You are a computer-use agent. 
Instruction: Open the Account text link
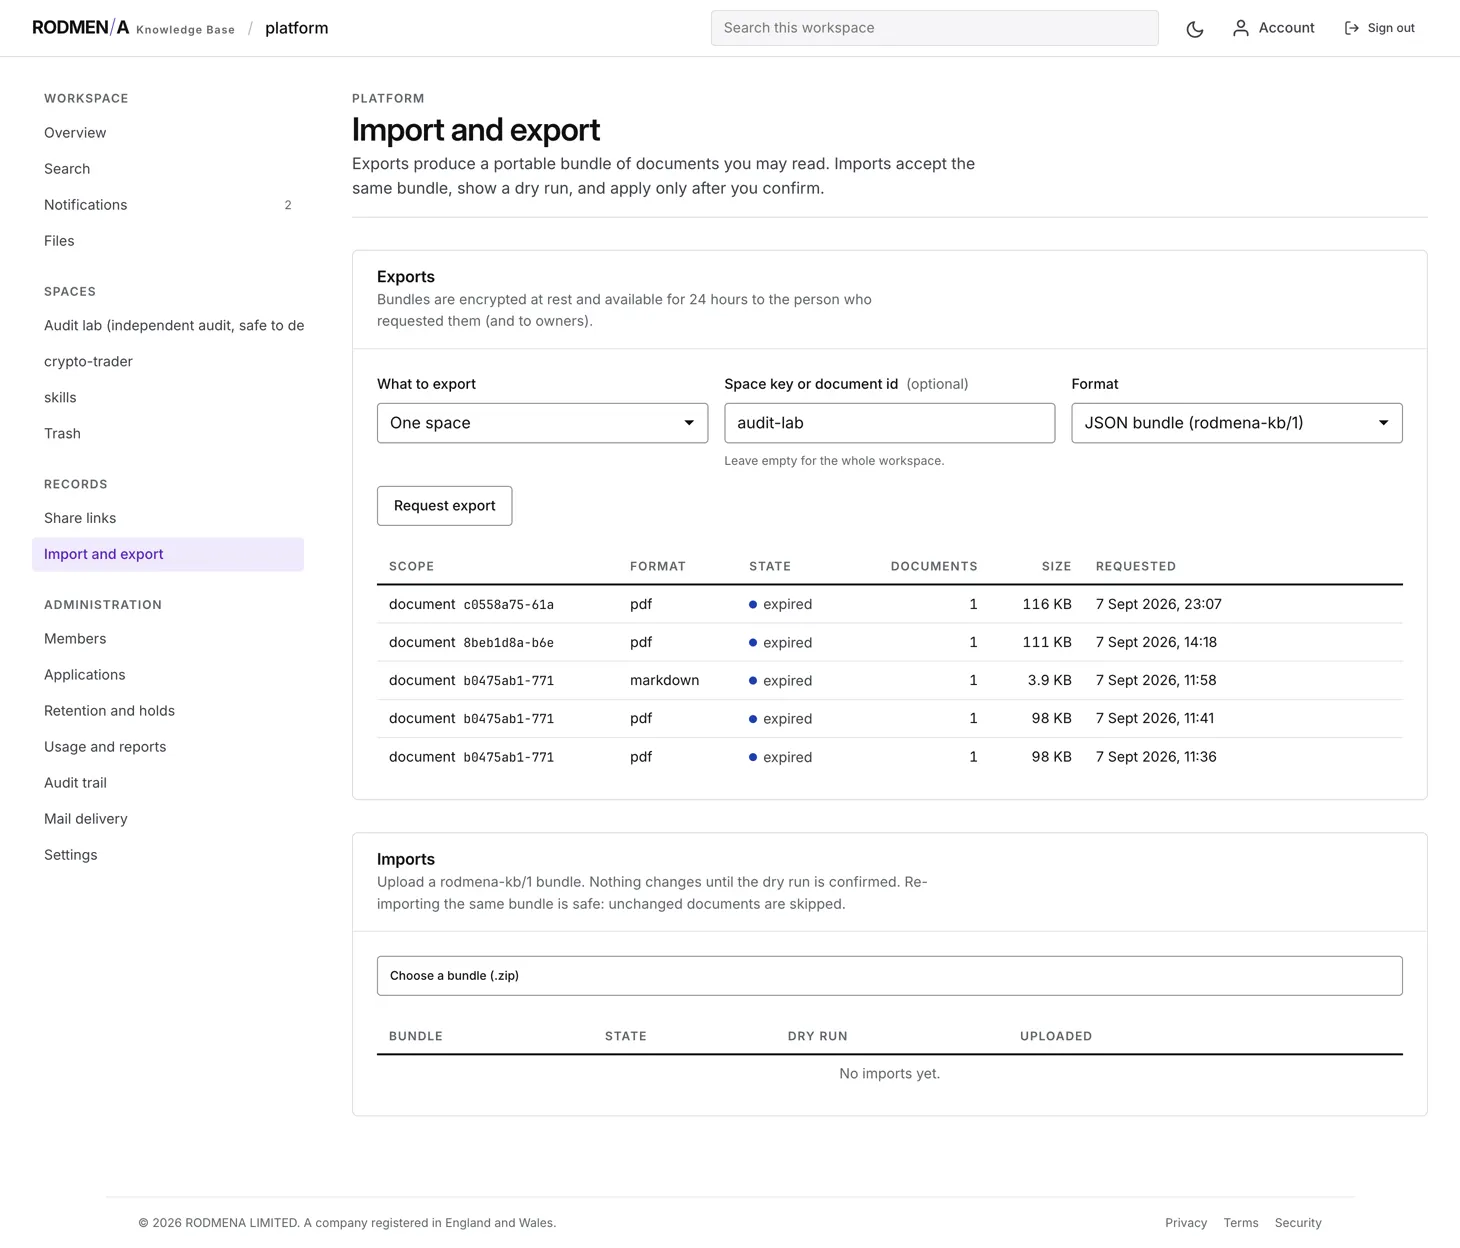pos(1286,28)
